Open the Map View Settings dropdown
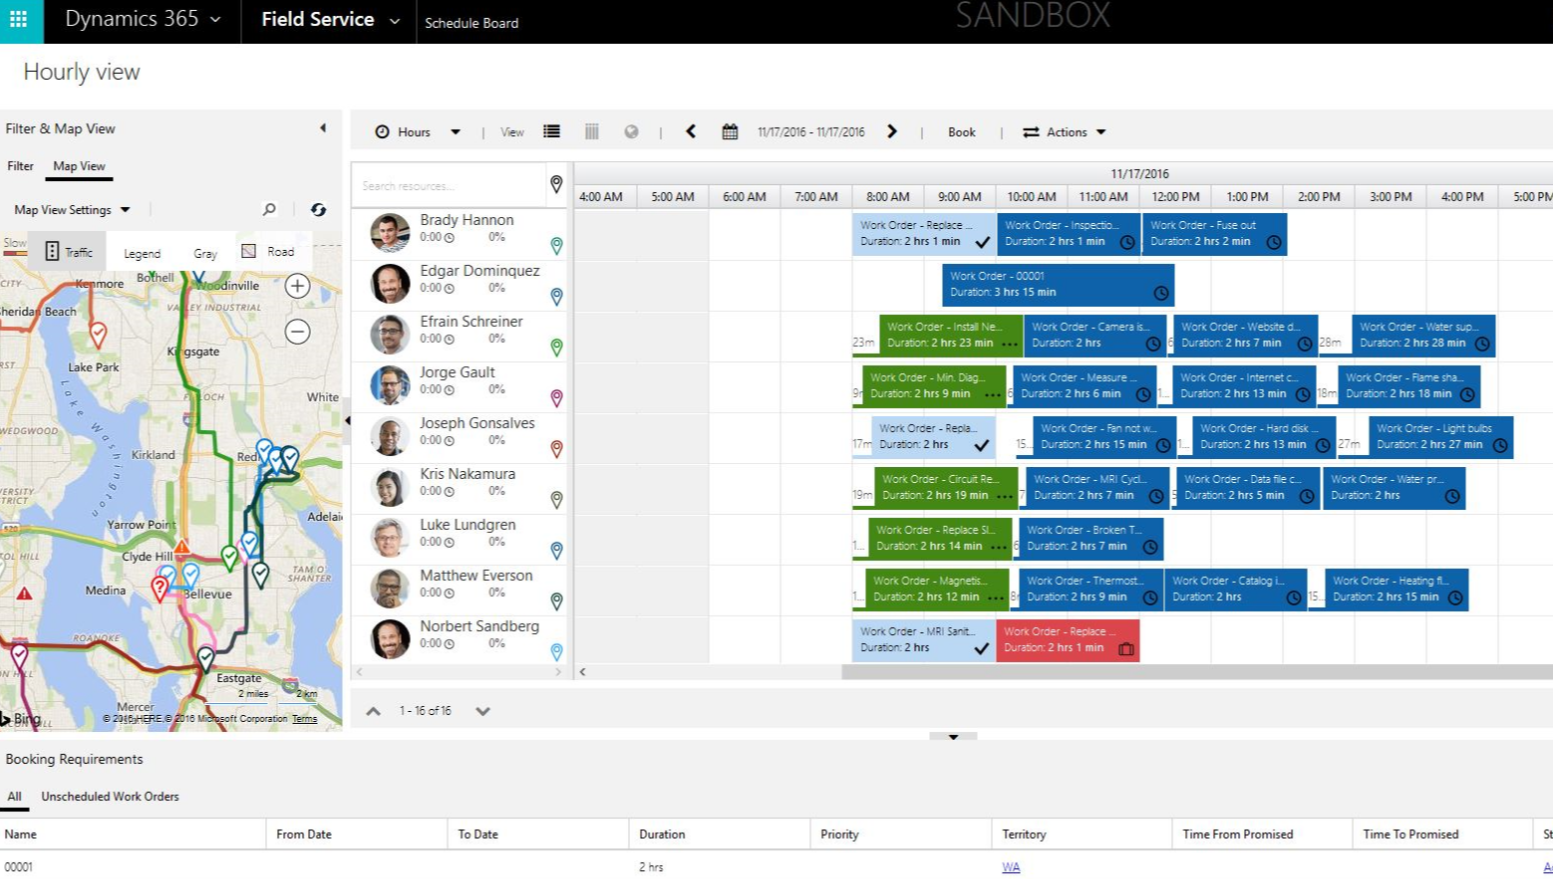The height and width of the screenshot is (879, 1553). [x=72, y=210]
